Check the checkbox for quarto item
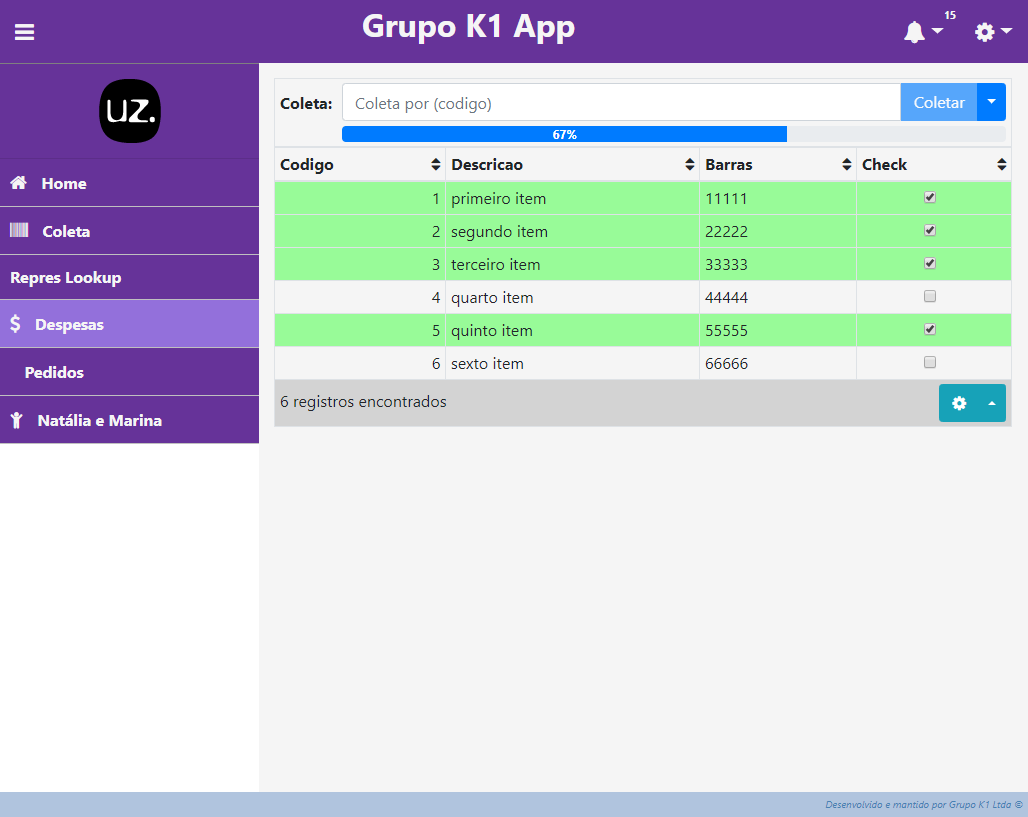 click(930, 296)
